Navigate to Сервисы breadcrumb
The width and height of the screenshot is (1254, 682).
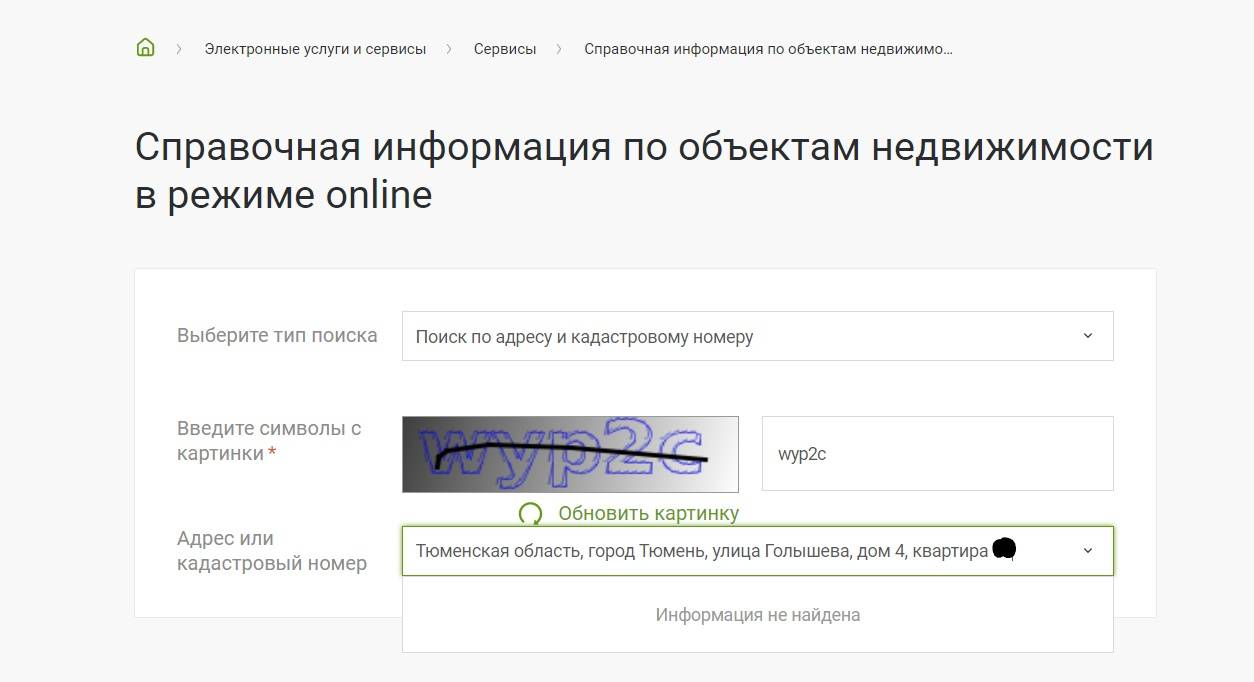point(505,49)
